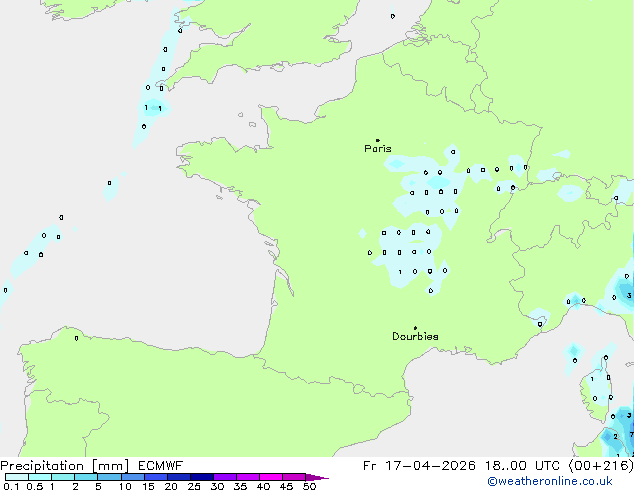Select the 1–2 mm legend swatch
Image resolution: width=634 pixels, height=490 pixels.
pos(63,477)
